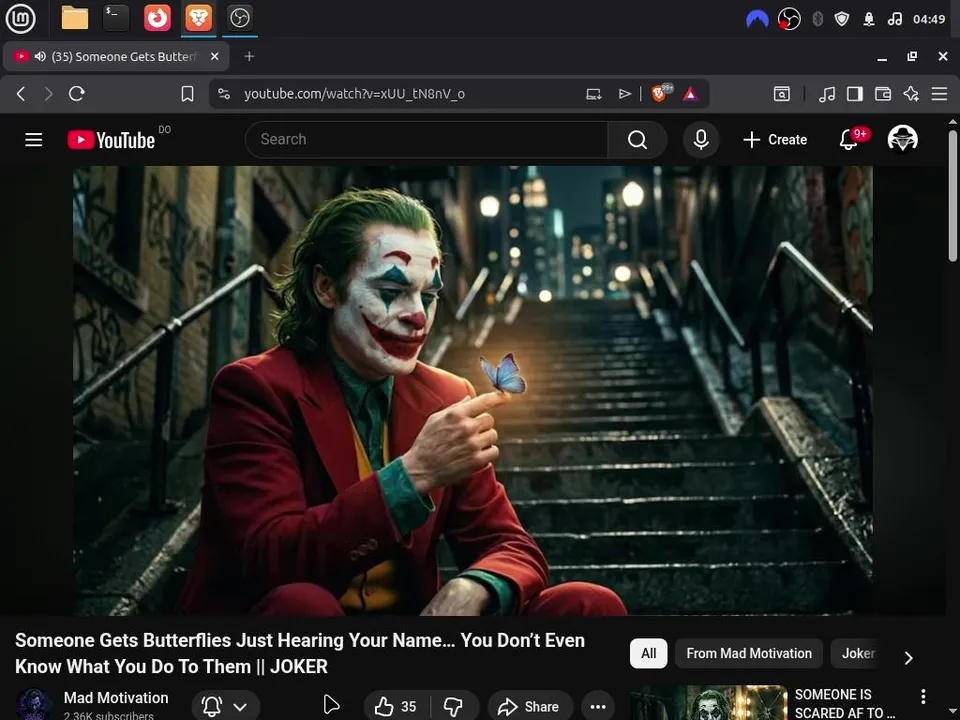Open options for SOMEONE IS SCARED video

click(x=923, y=696)
